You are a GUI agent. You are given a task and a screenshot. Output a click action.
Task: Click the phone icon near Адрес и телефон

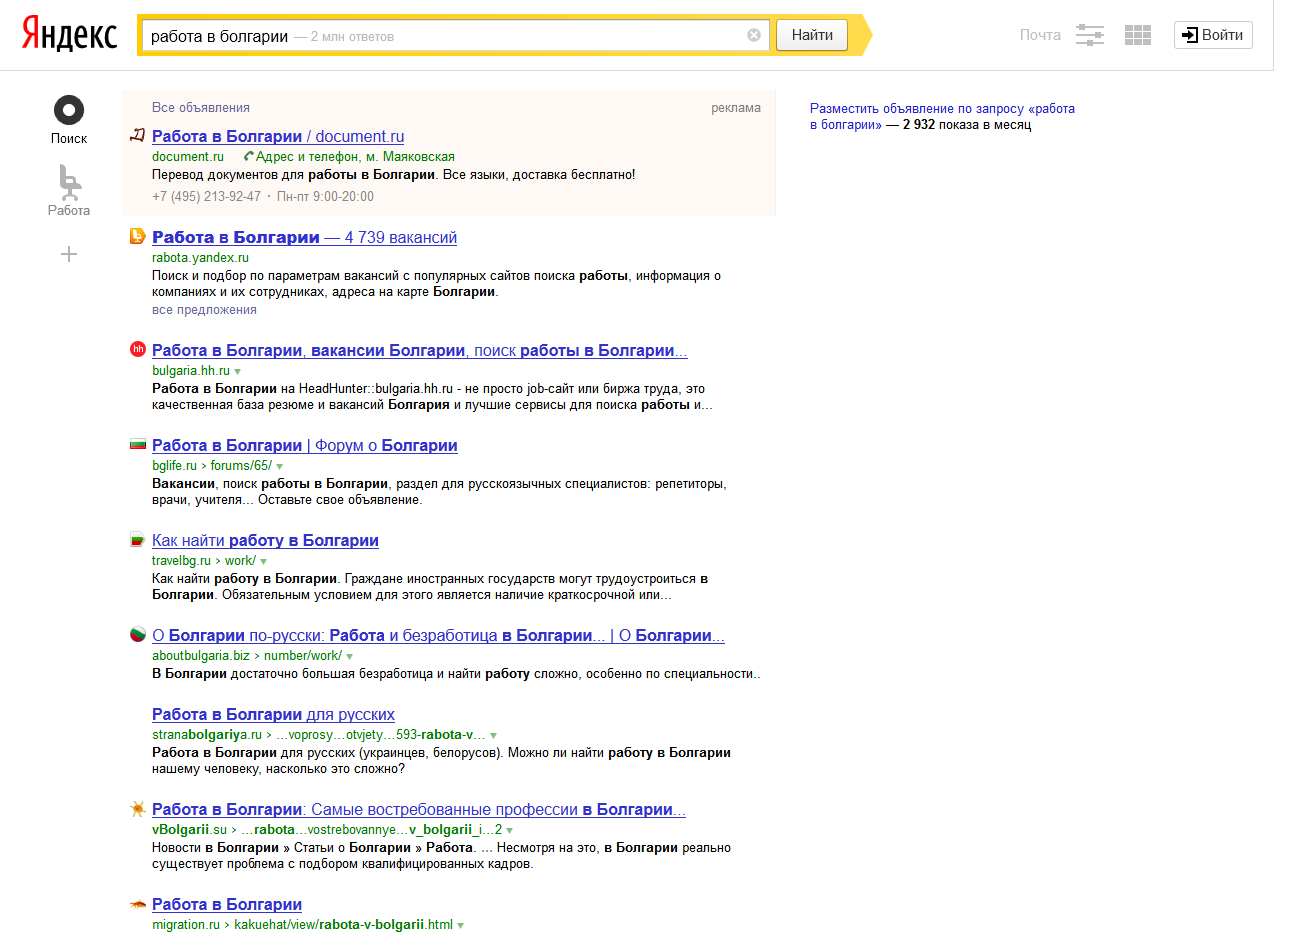pyautogui.click(x=249, y=156)
